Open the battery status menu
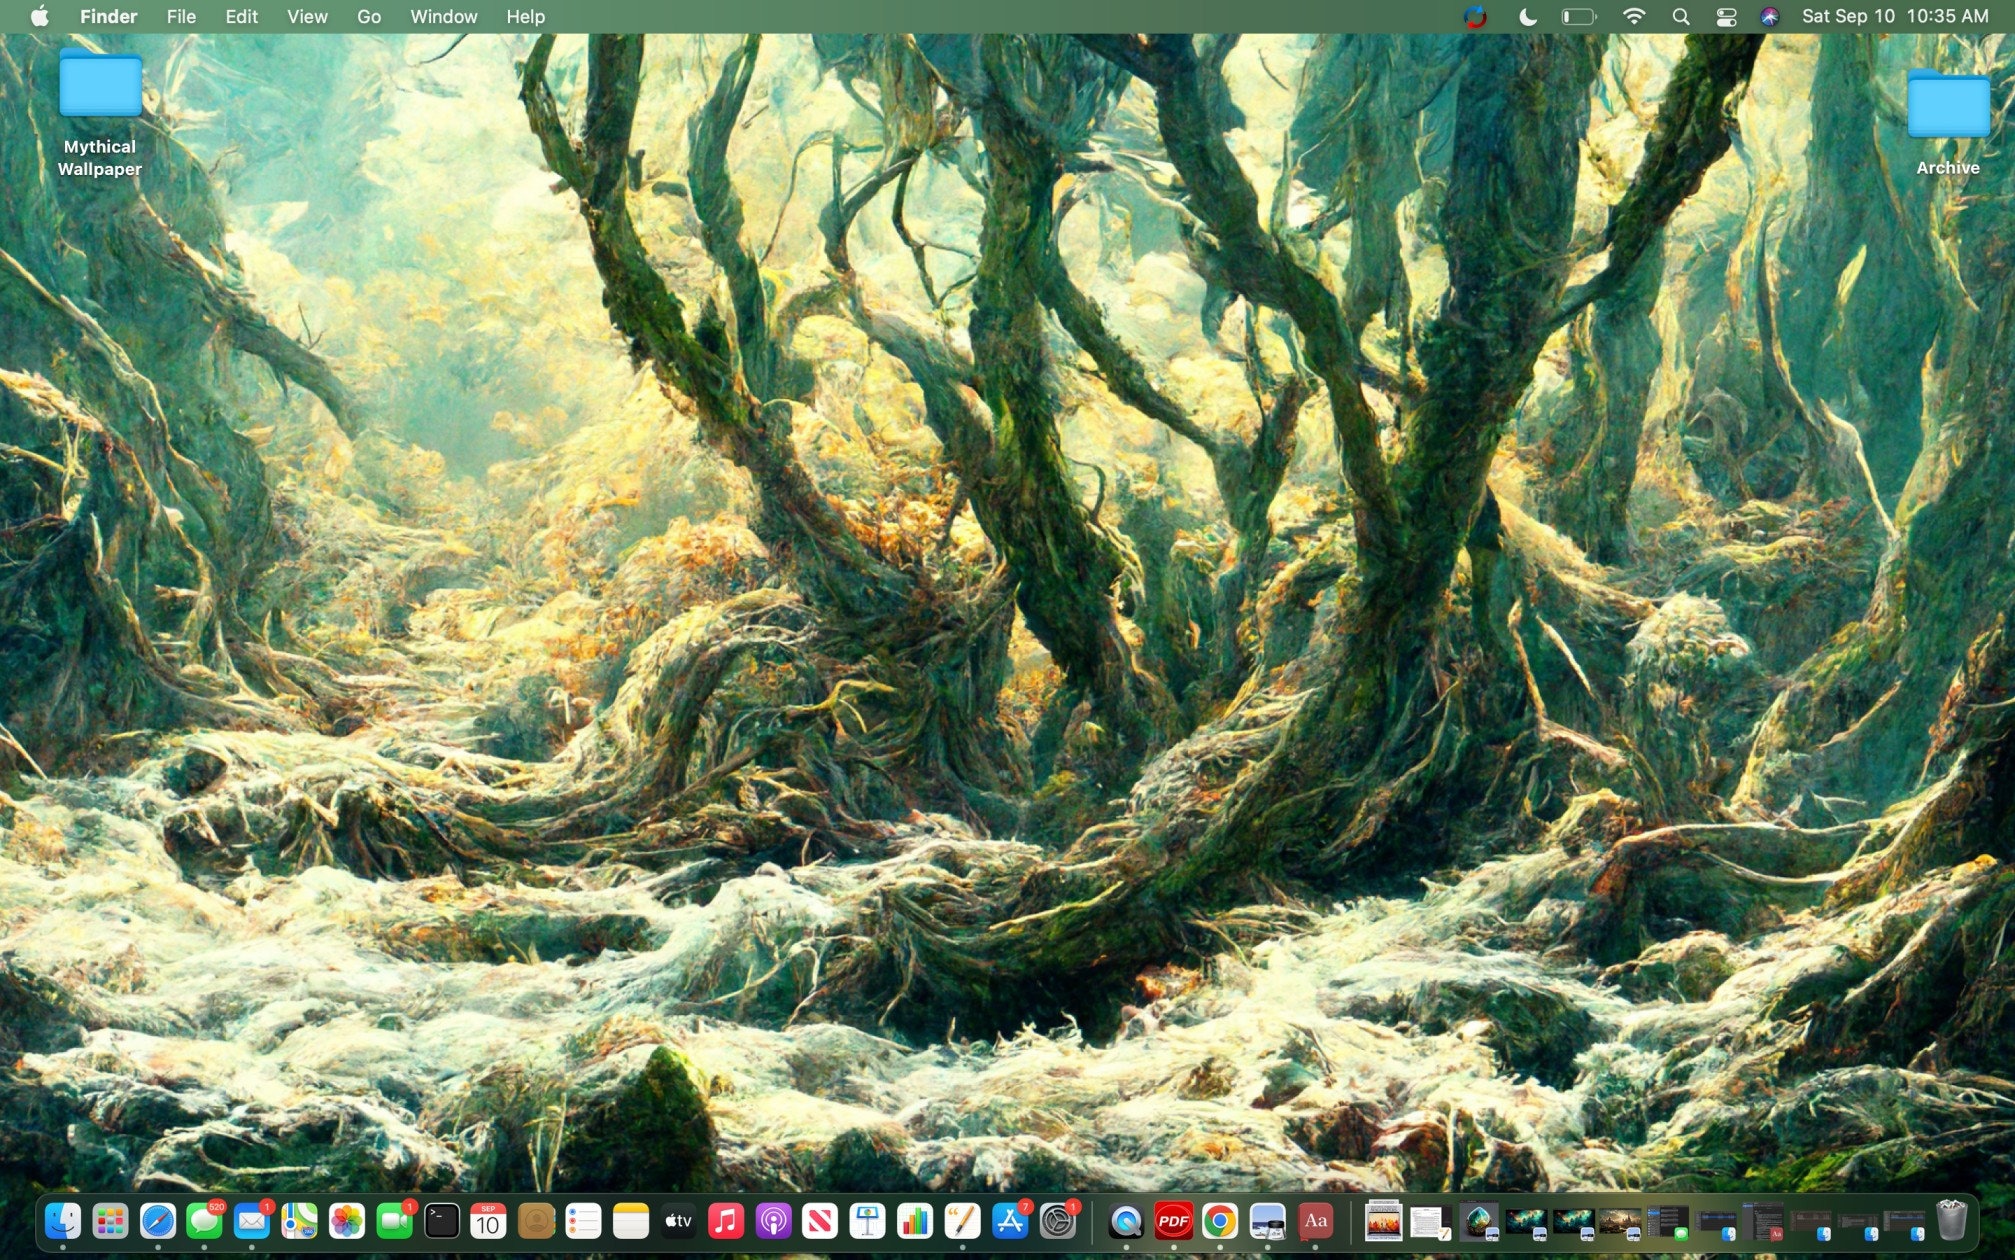The image size is (2015, 1260). tap(1577, 16)
